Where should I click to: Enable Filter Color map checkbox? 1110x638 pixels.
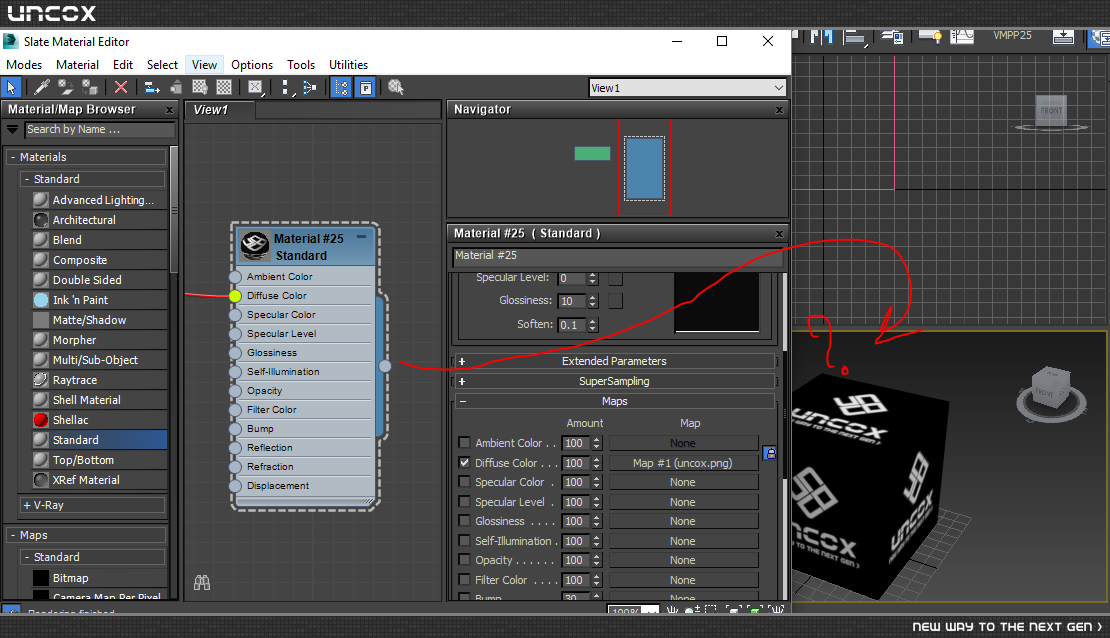[x=464, y=579]
